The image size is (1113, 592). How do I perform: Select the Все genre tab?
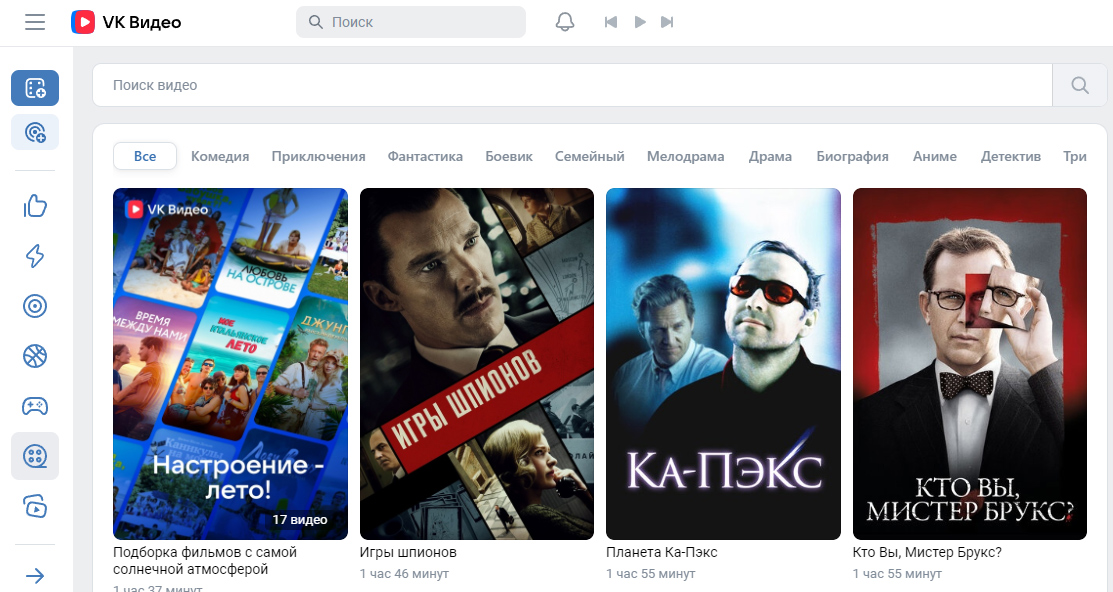[x=145, y=156]
